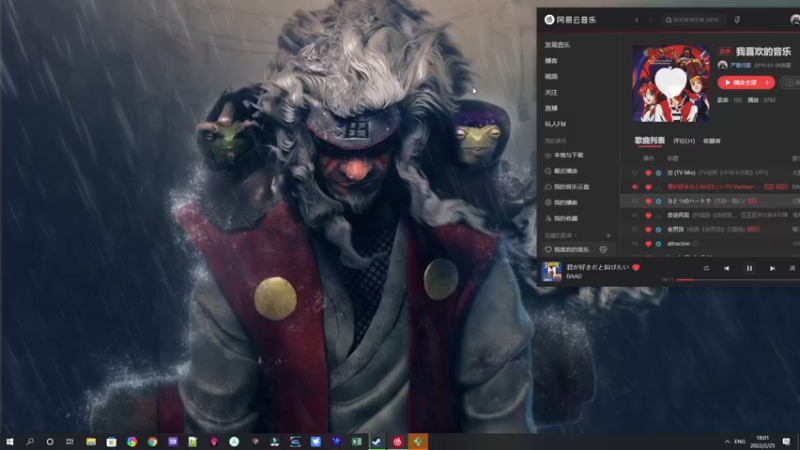Switch to the 评论 tab

coord(684,141)
